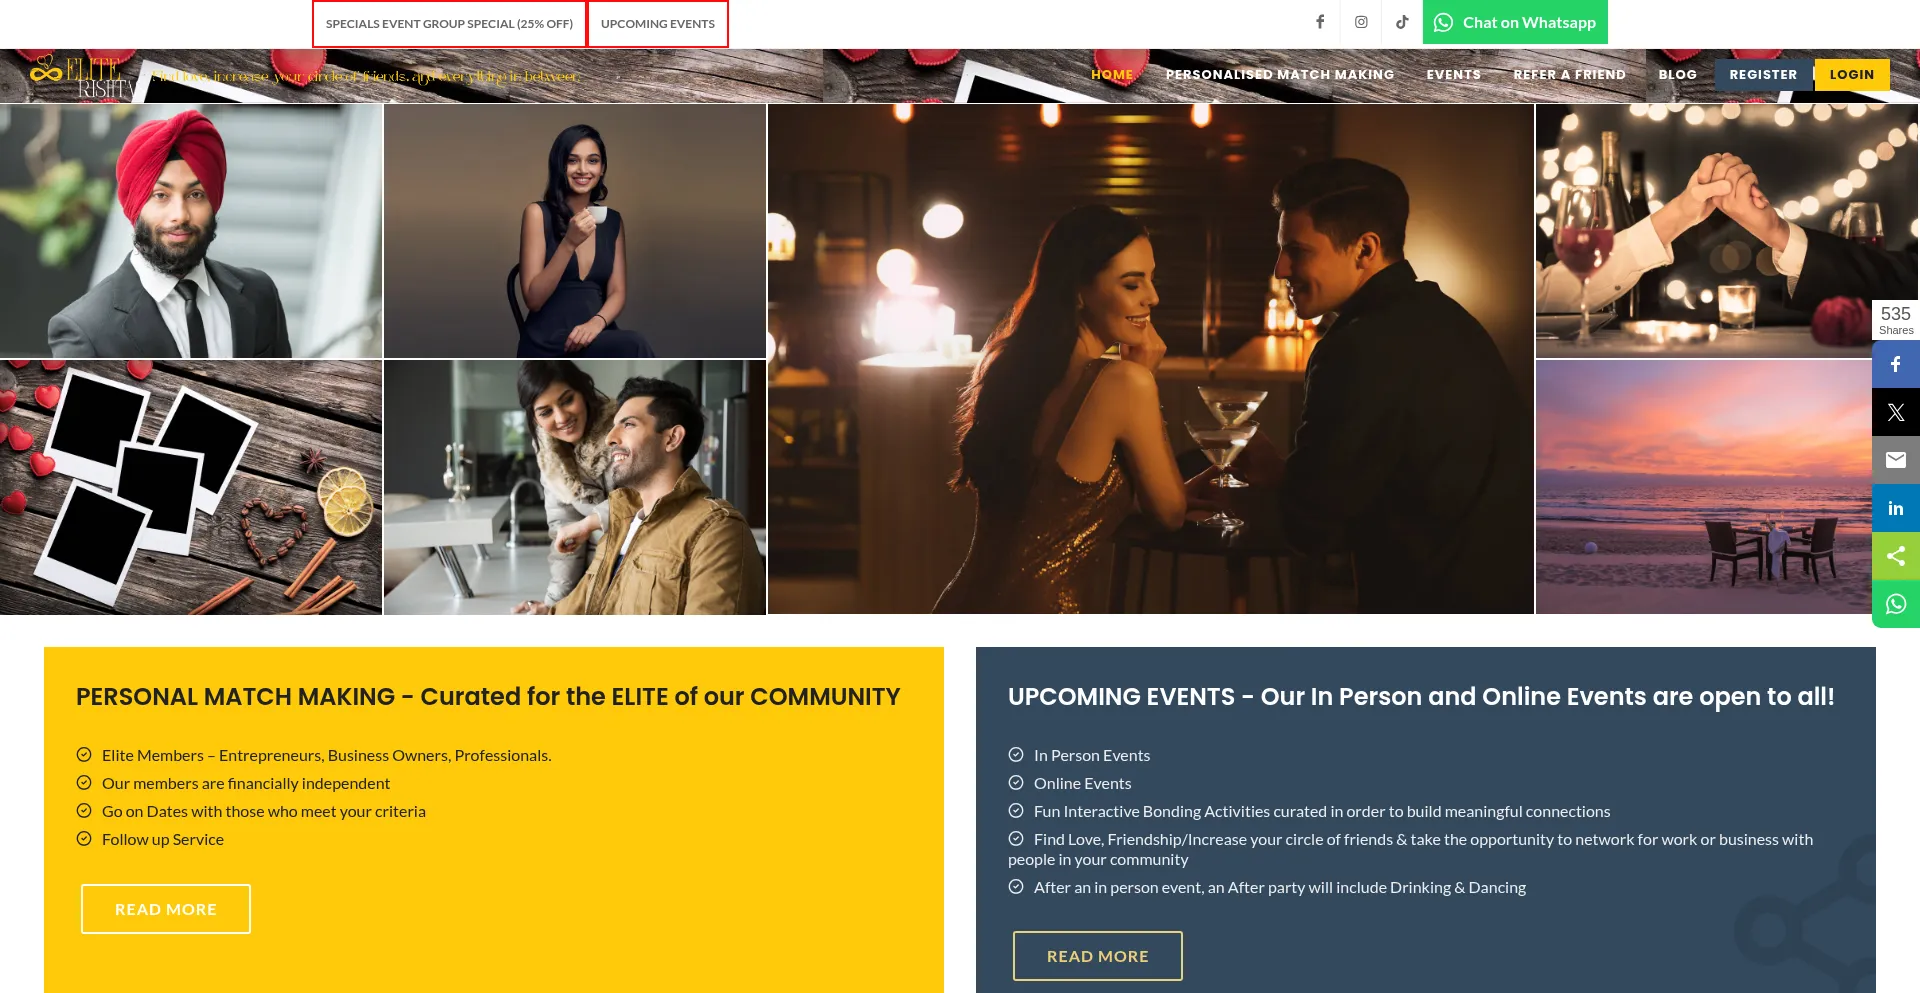Image resolution: width=1920 pixels, height=993 pixels.
Task: Open the Events menu item
Action: click(x=1453, y=75)
